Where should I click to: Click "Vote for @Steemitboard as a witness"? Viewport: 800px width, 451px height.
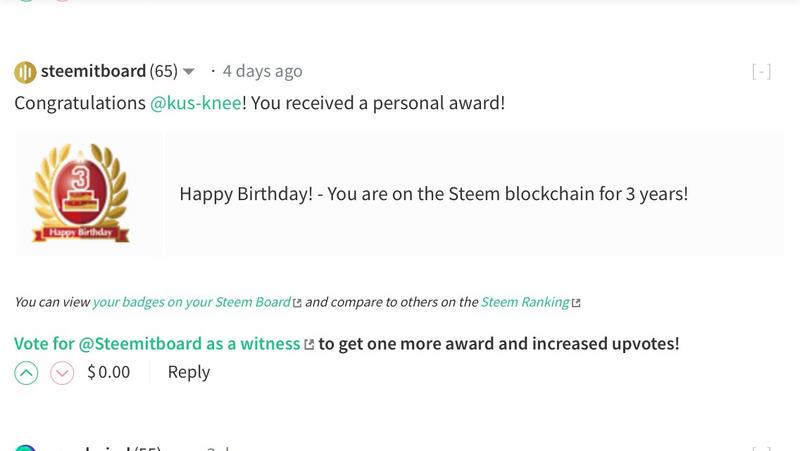[x=157, y=343]
